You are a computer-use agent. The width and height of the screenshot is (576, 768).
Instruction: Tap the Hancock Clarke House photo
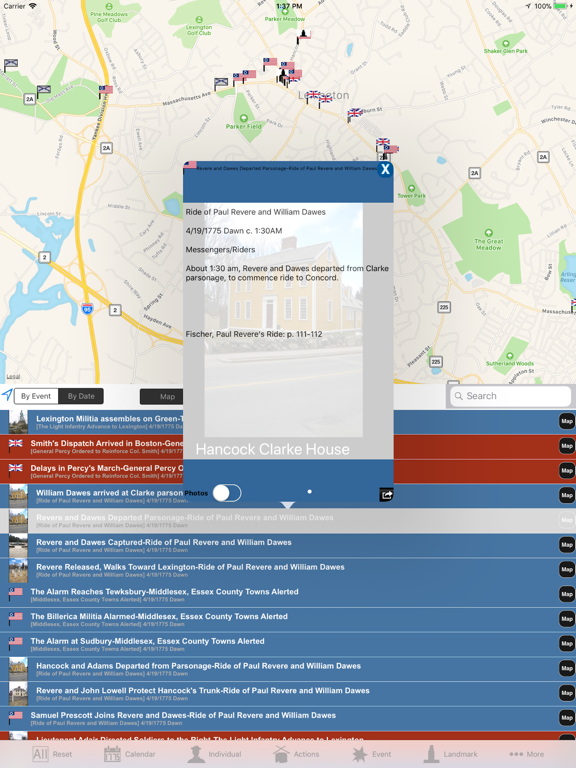tap(284, 320)
